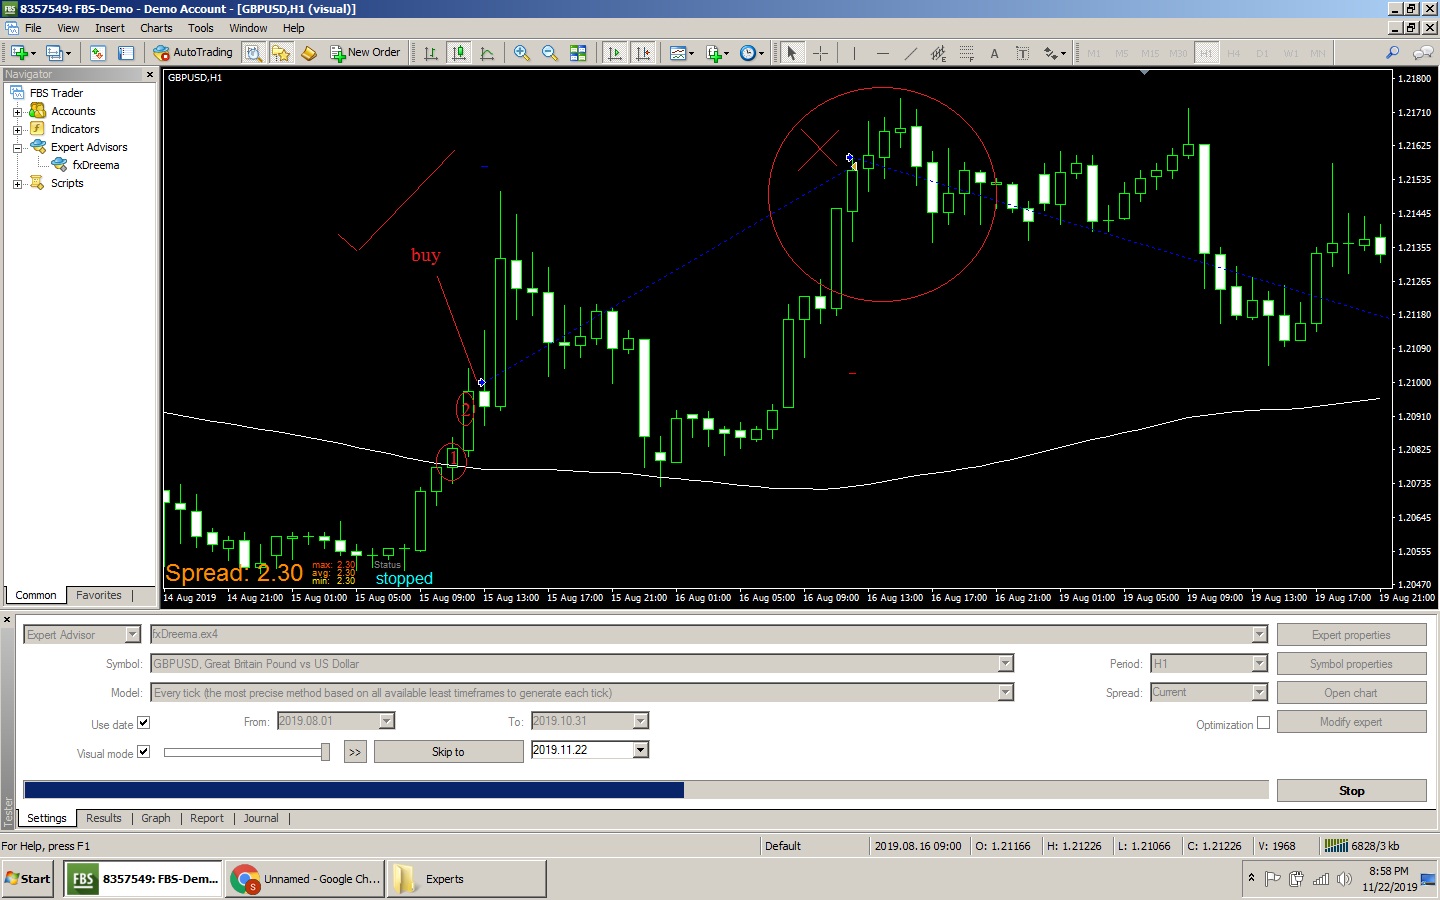Select the H4 timeframe button
1440x900 pixels.
[x=1234, y=53]
